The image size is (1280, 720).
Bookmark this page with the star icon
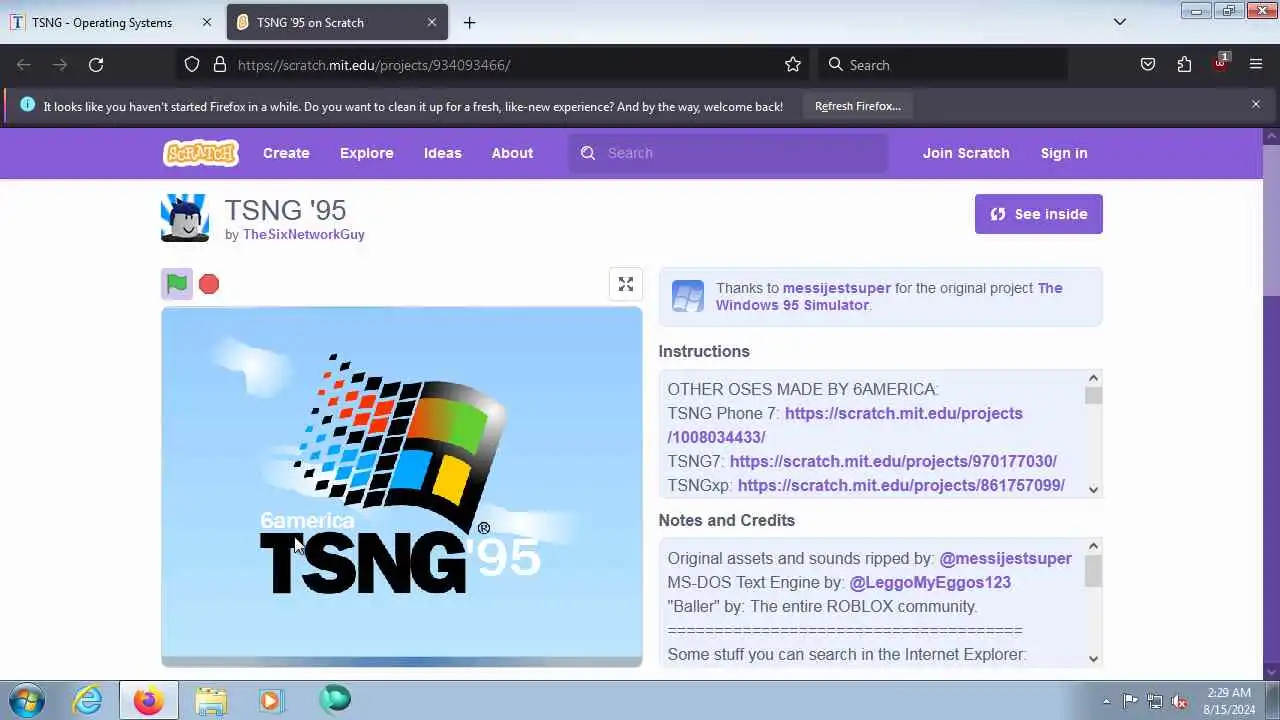(x=793, y=65)
